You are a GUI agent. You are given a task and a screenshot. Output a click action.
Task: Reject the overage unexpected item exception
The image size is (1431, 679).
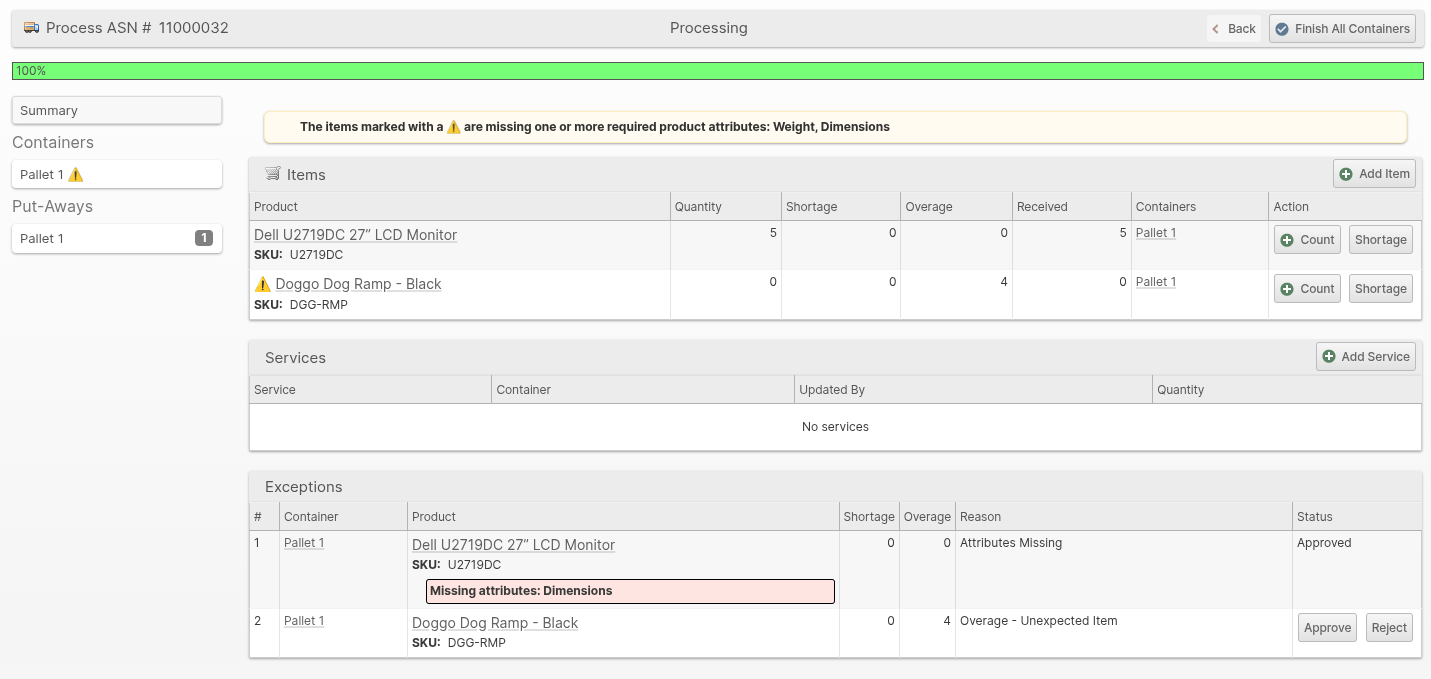(x=1389, y=628)
